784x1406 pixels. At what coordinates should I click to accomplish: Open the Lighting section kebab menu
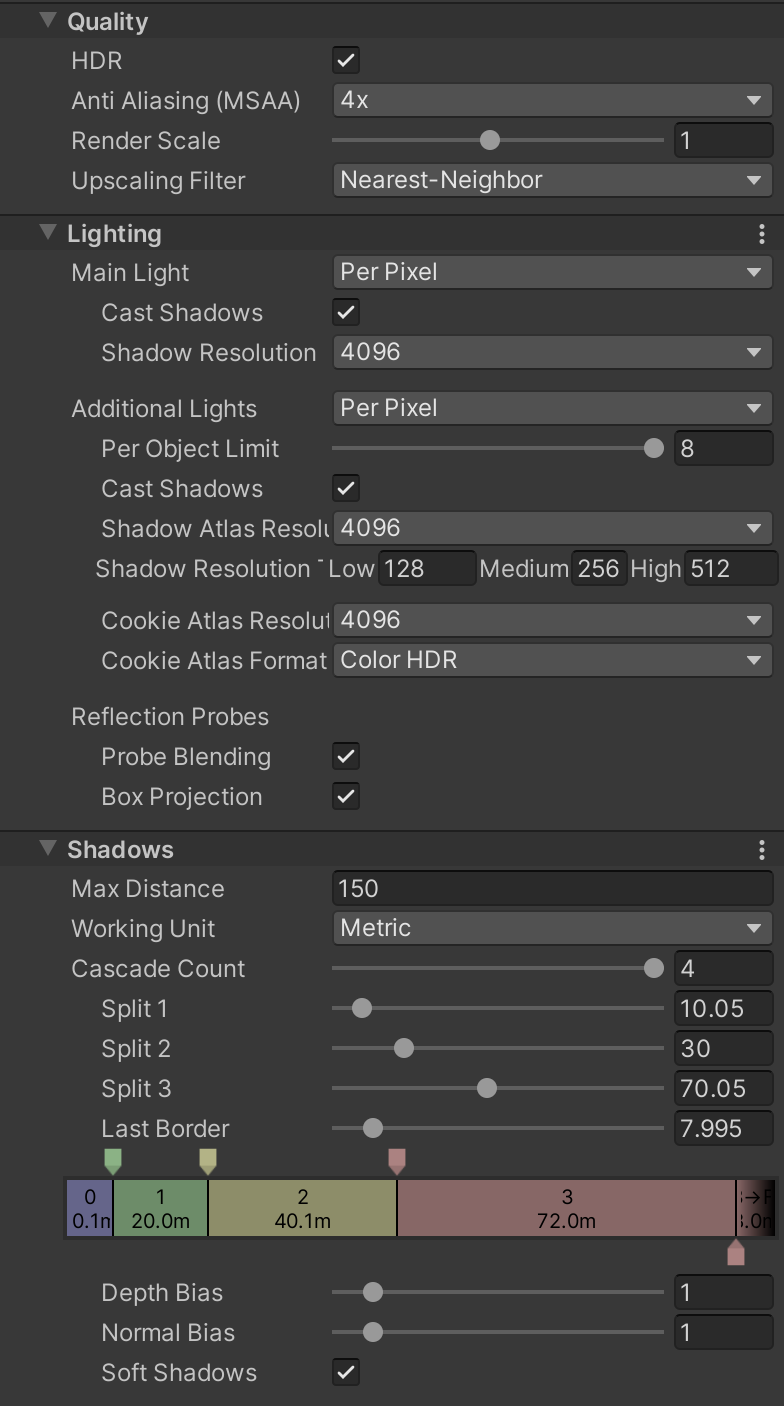[762, 234]
